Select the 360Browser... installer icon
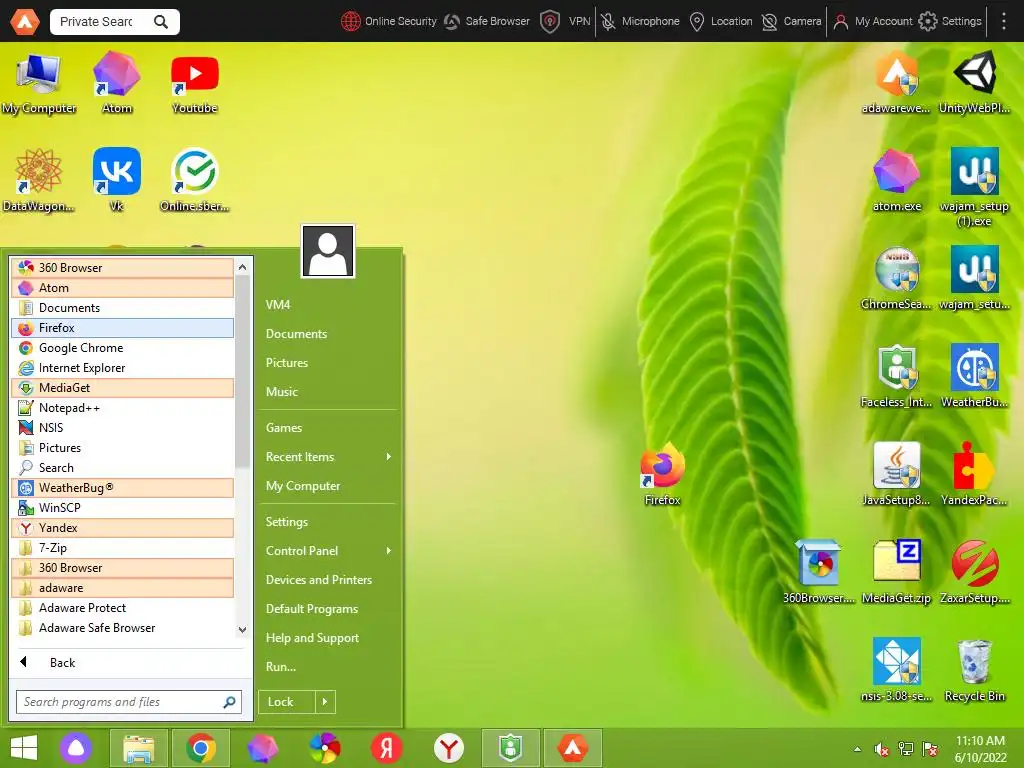Viewport: 1024px width, 768px height. (x=819, y=573)
